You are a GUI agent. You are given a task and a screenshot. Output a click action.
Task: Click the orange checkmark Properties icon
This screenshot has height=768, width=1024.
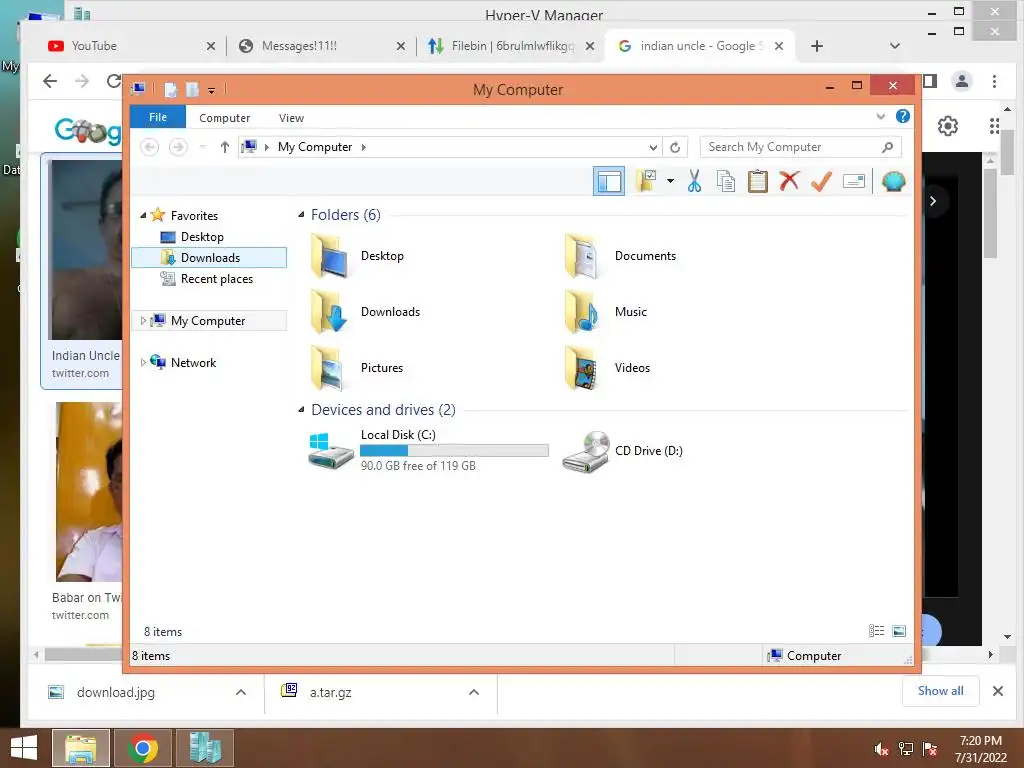coord(821,181)
